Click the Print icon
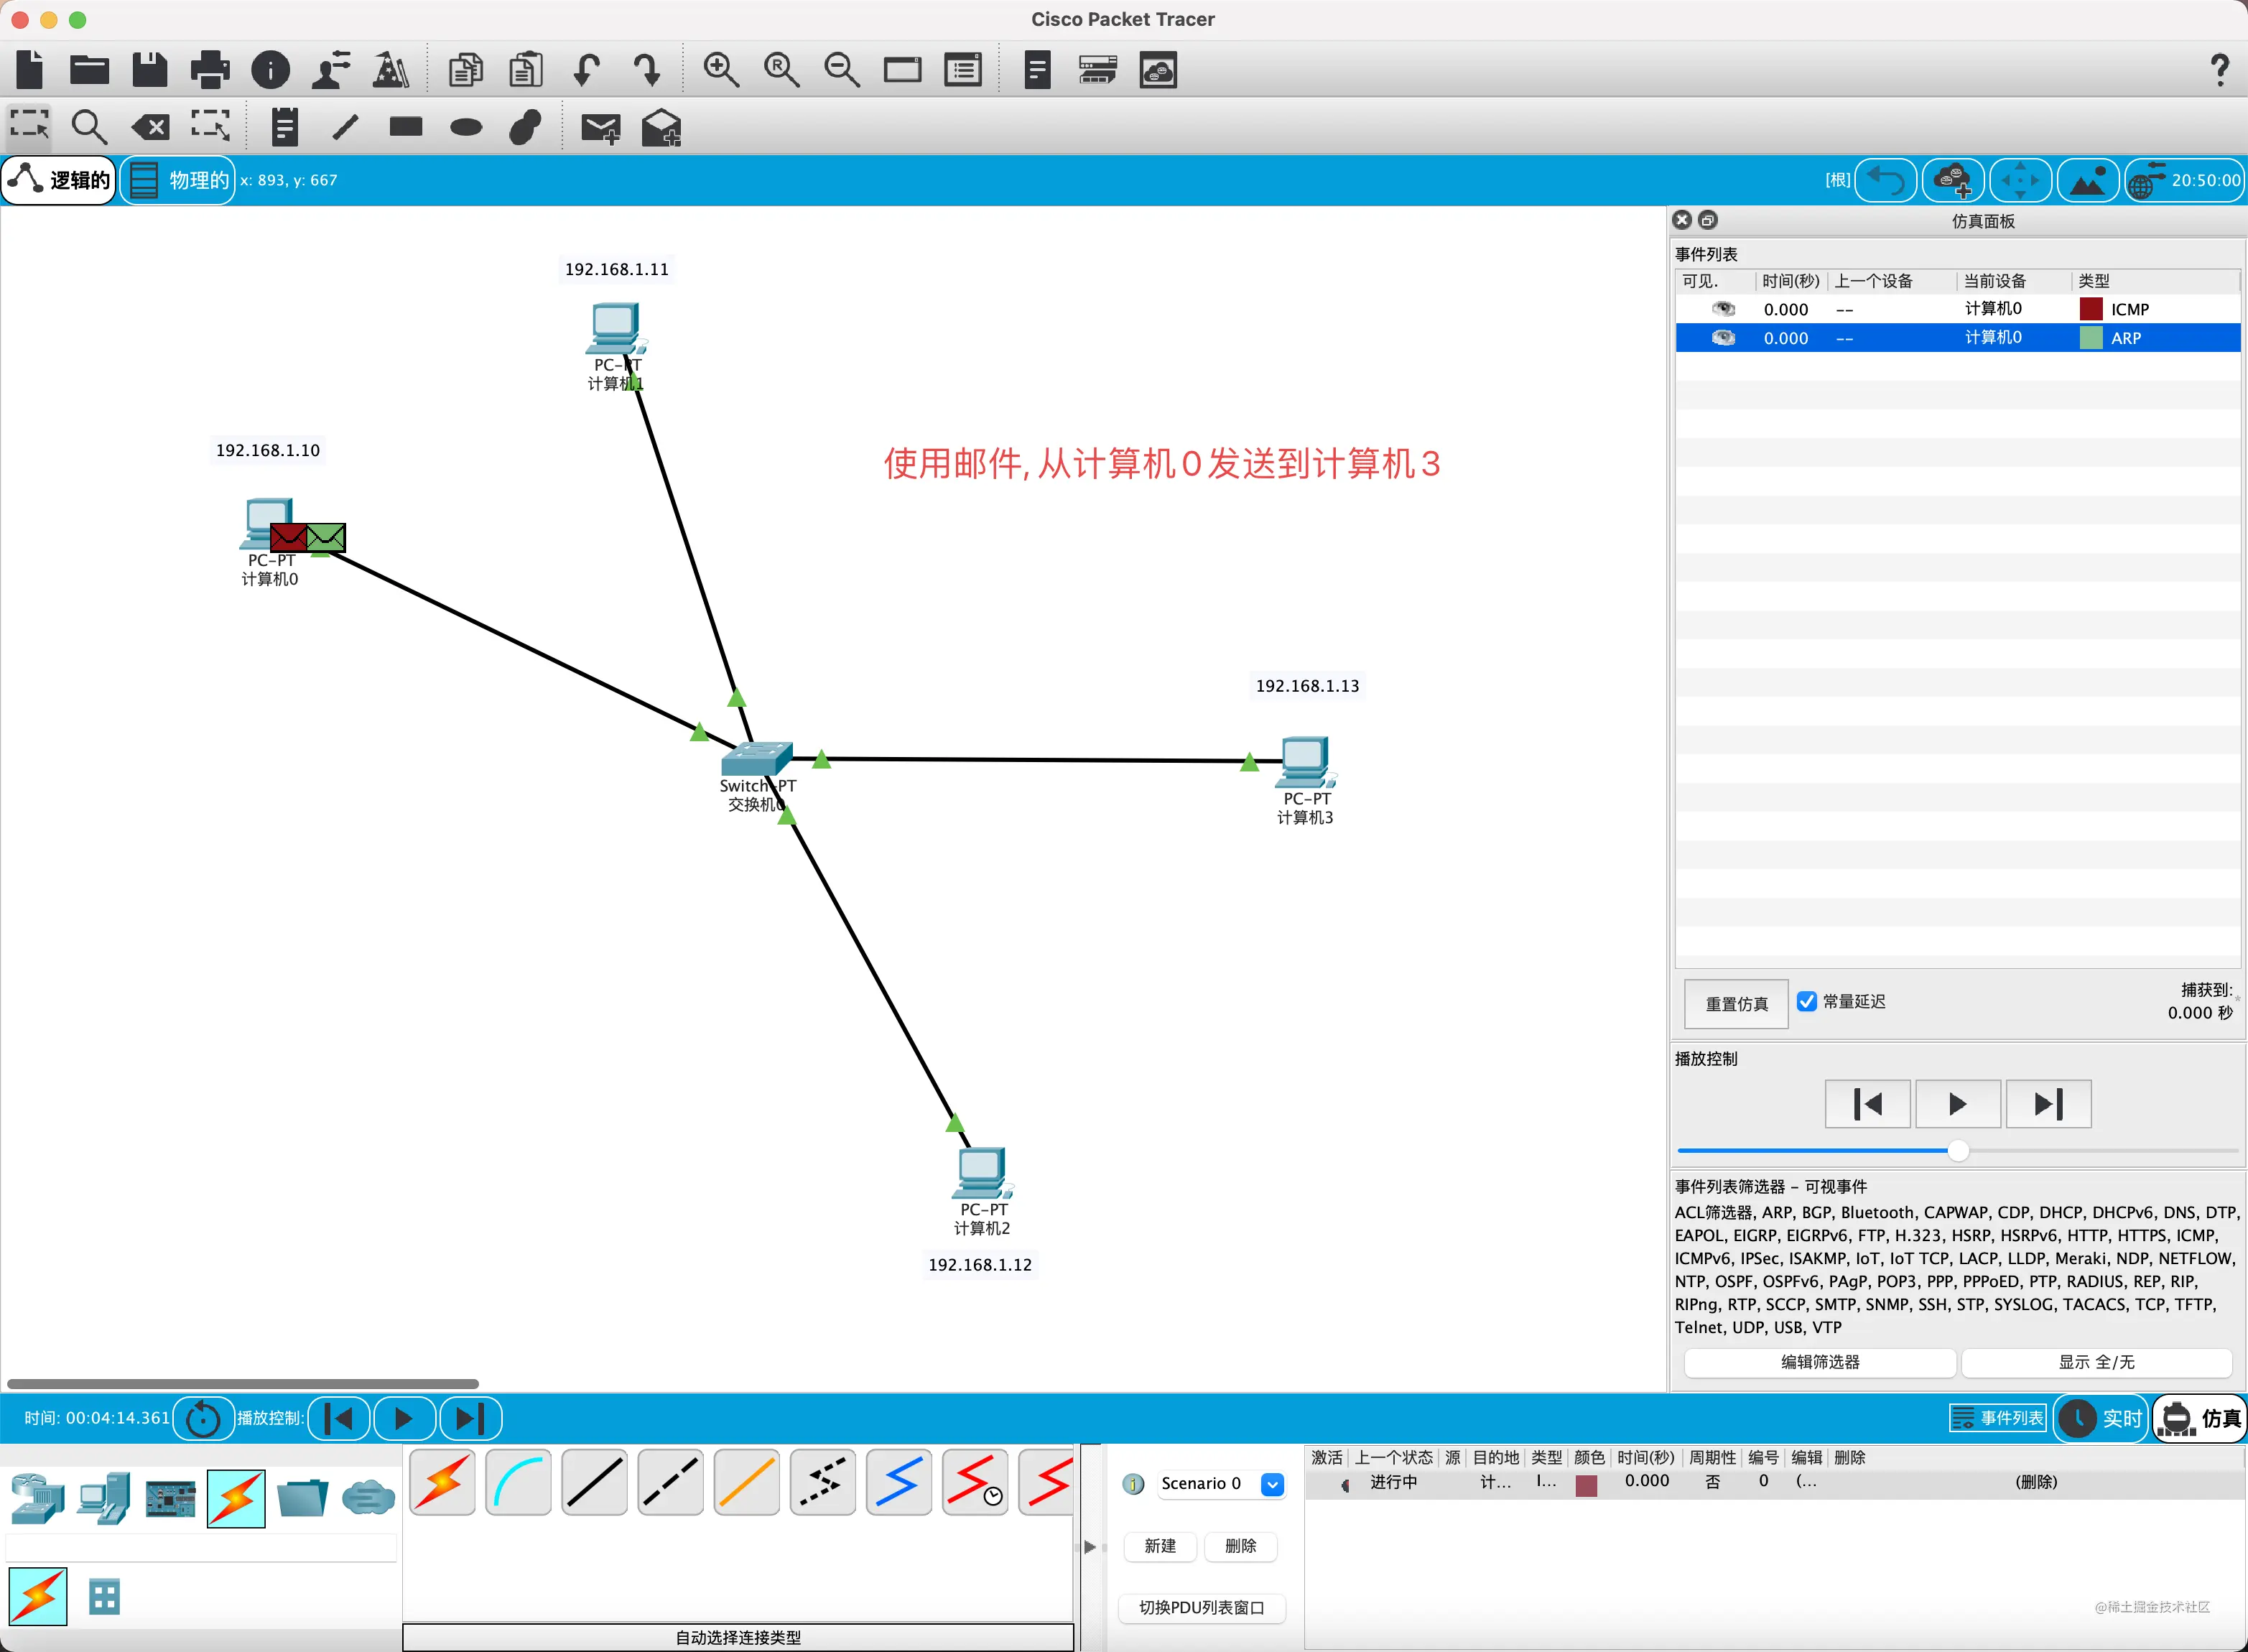The image size is (2248, 1652). click(210, 70)
